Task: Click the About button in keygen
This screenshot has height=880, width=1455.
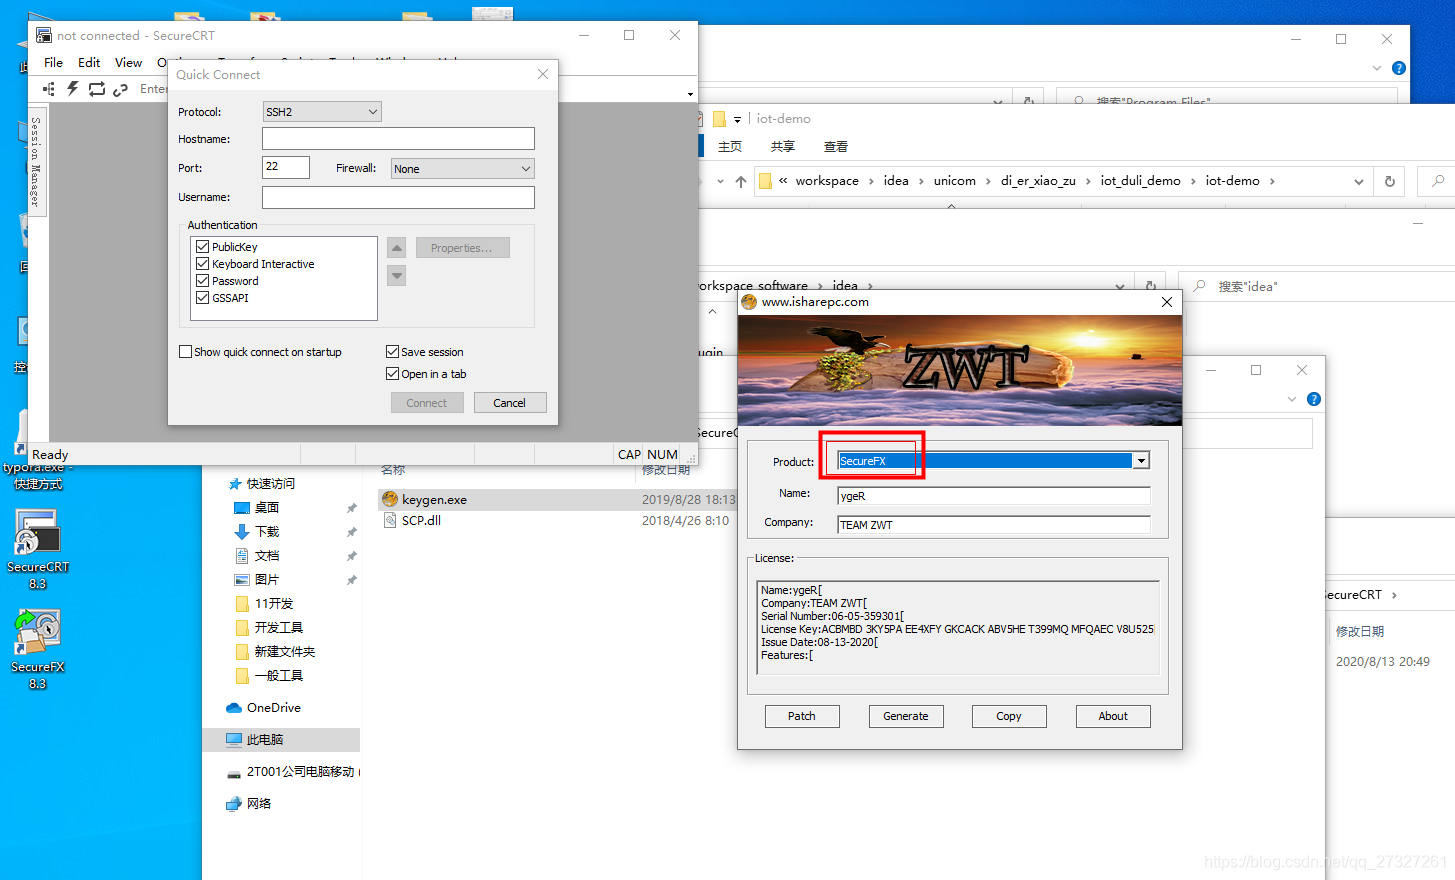Action: 1113,716
